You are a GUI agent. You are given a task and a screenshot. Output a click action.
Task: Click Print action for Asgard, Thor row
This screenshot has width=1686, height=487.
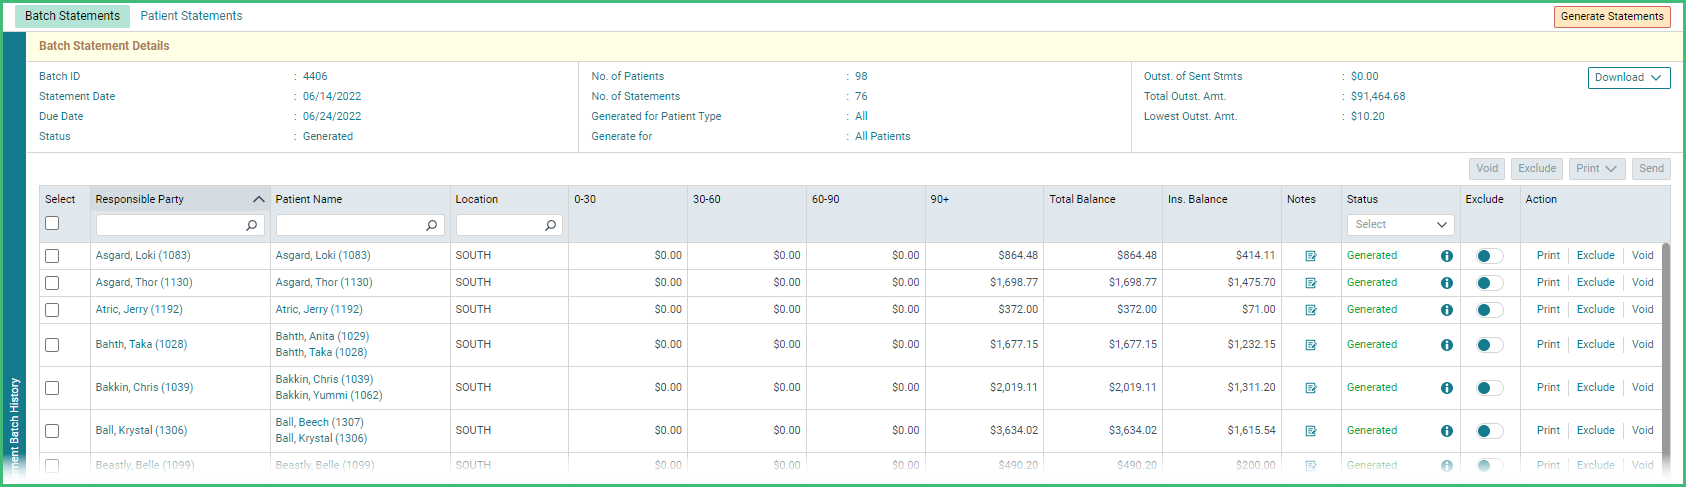point(1548,282)
